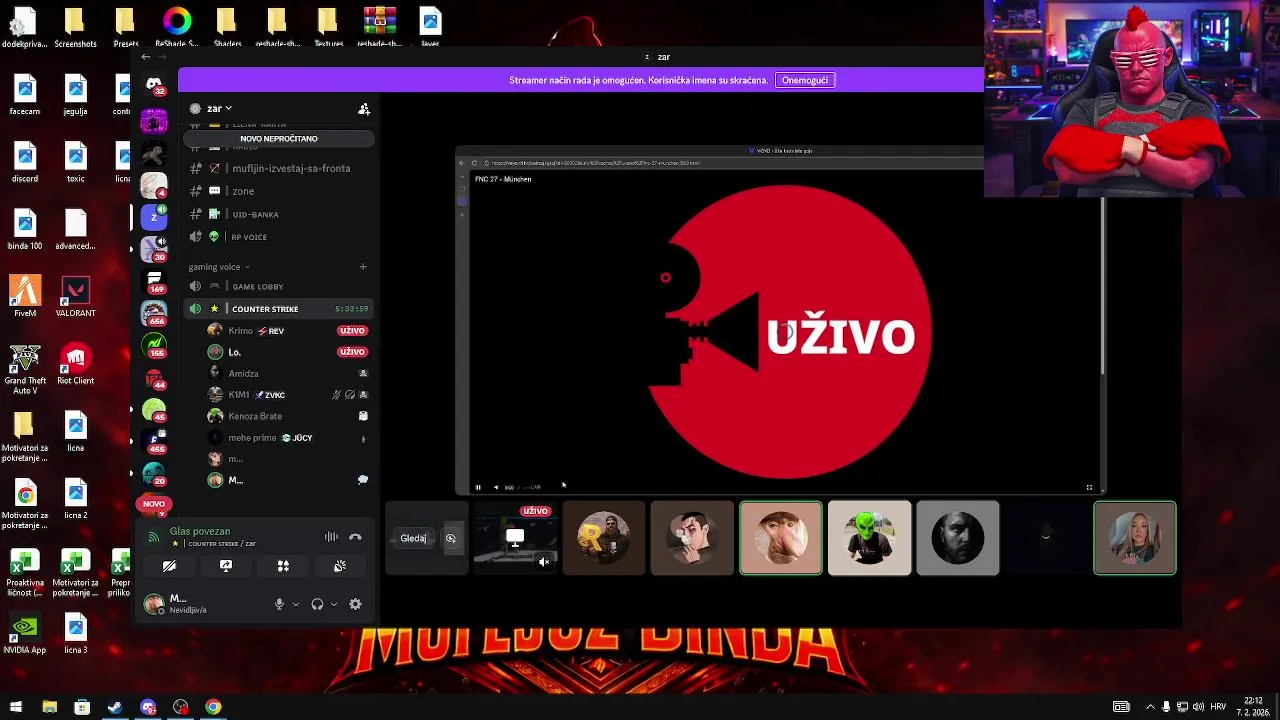Select the blonde woman participant tile
The width and height of the screenshot is (1280, 720).
(x=1135, y=538)
